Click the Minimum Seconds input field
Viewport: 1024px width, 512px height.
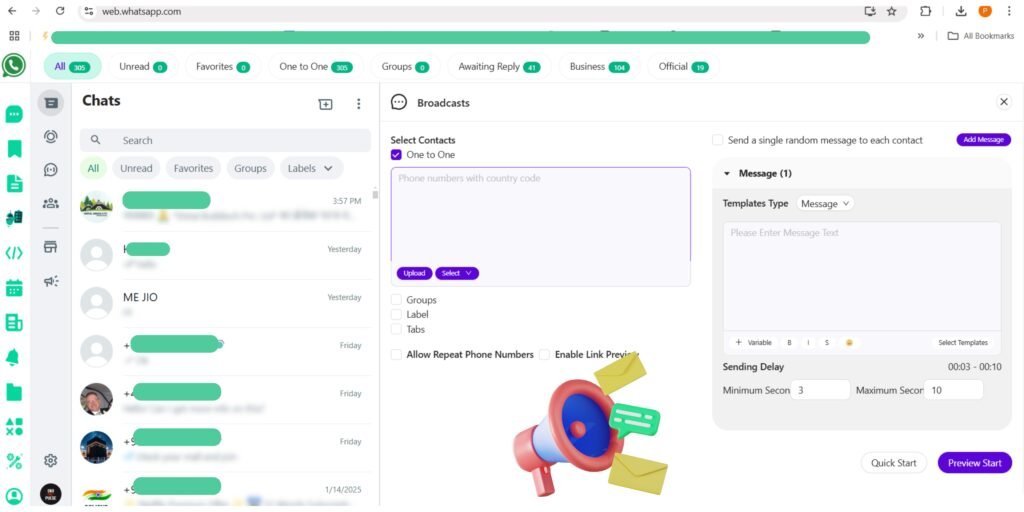click(820, 390)
